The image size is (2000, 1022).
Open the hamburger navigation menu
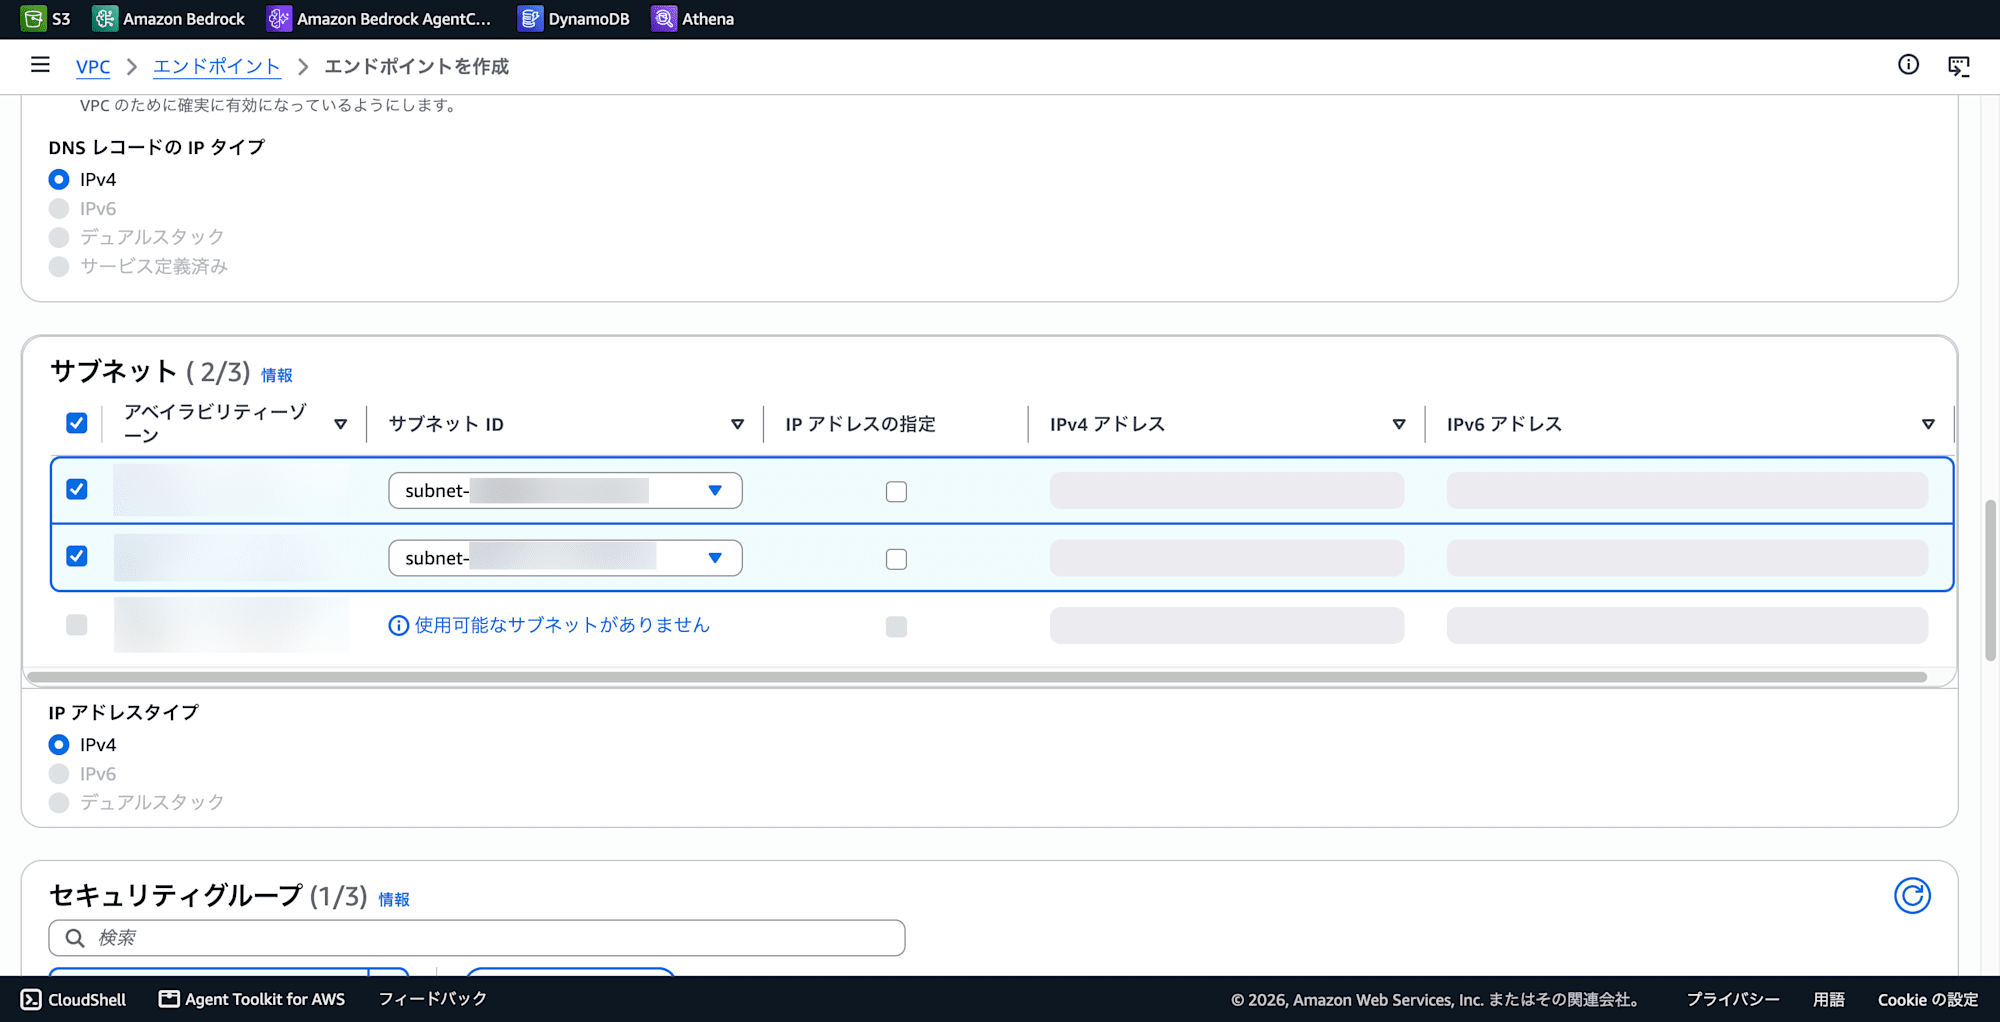(40, 65)
